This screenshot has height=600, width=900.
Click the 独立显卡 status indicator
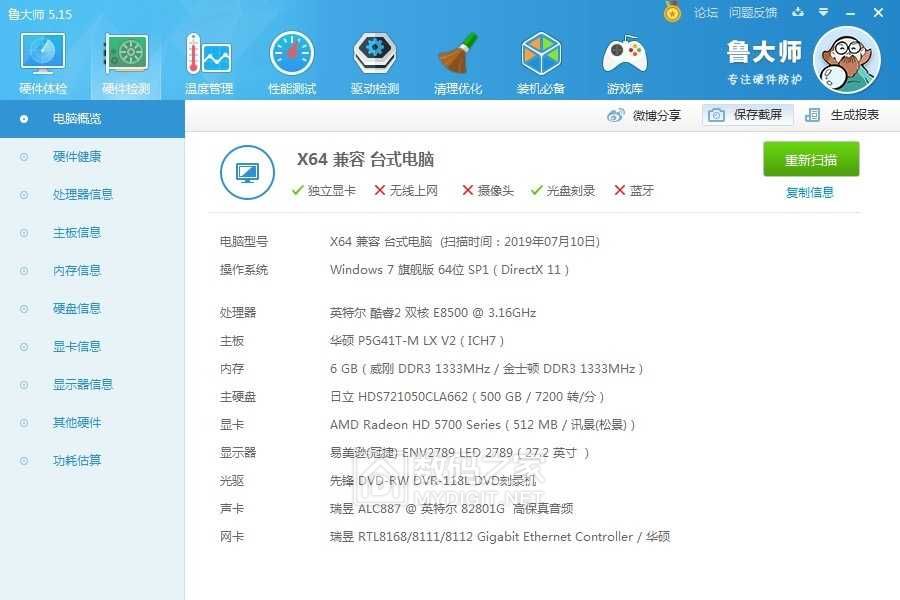click(x=324, y=191)
